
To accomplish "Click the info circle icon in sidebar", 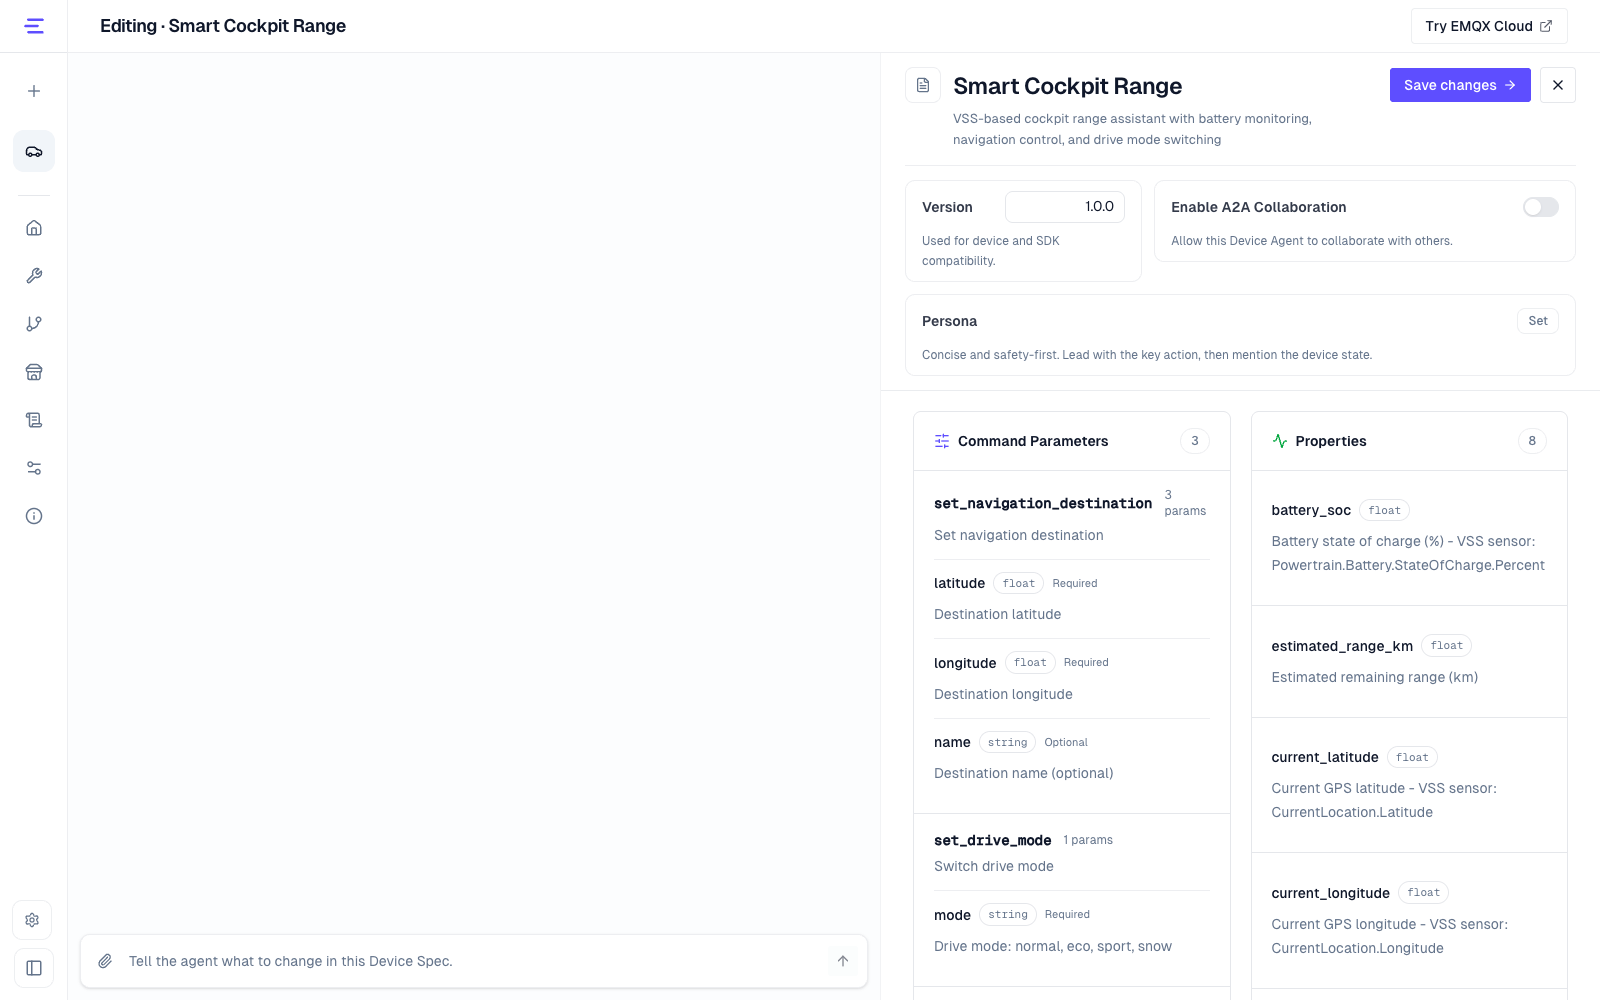I will (x=34, y=516).
